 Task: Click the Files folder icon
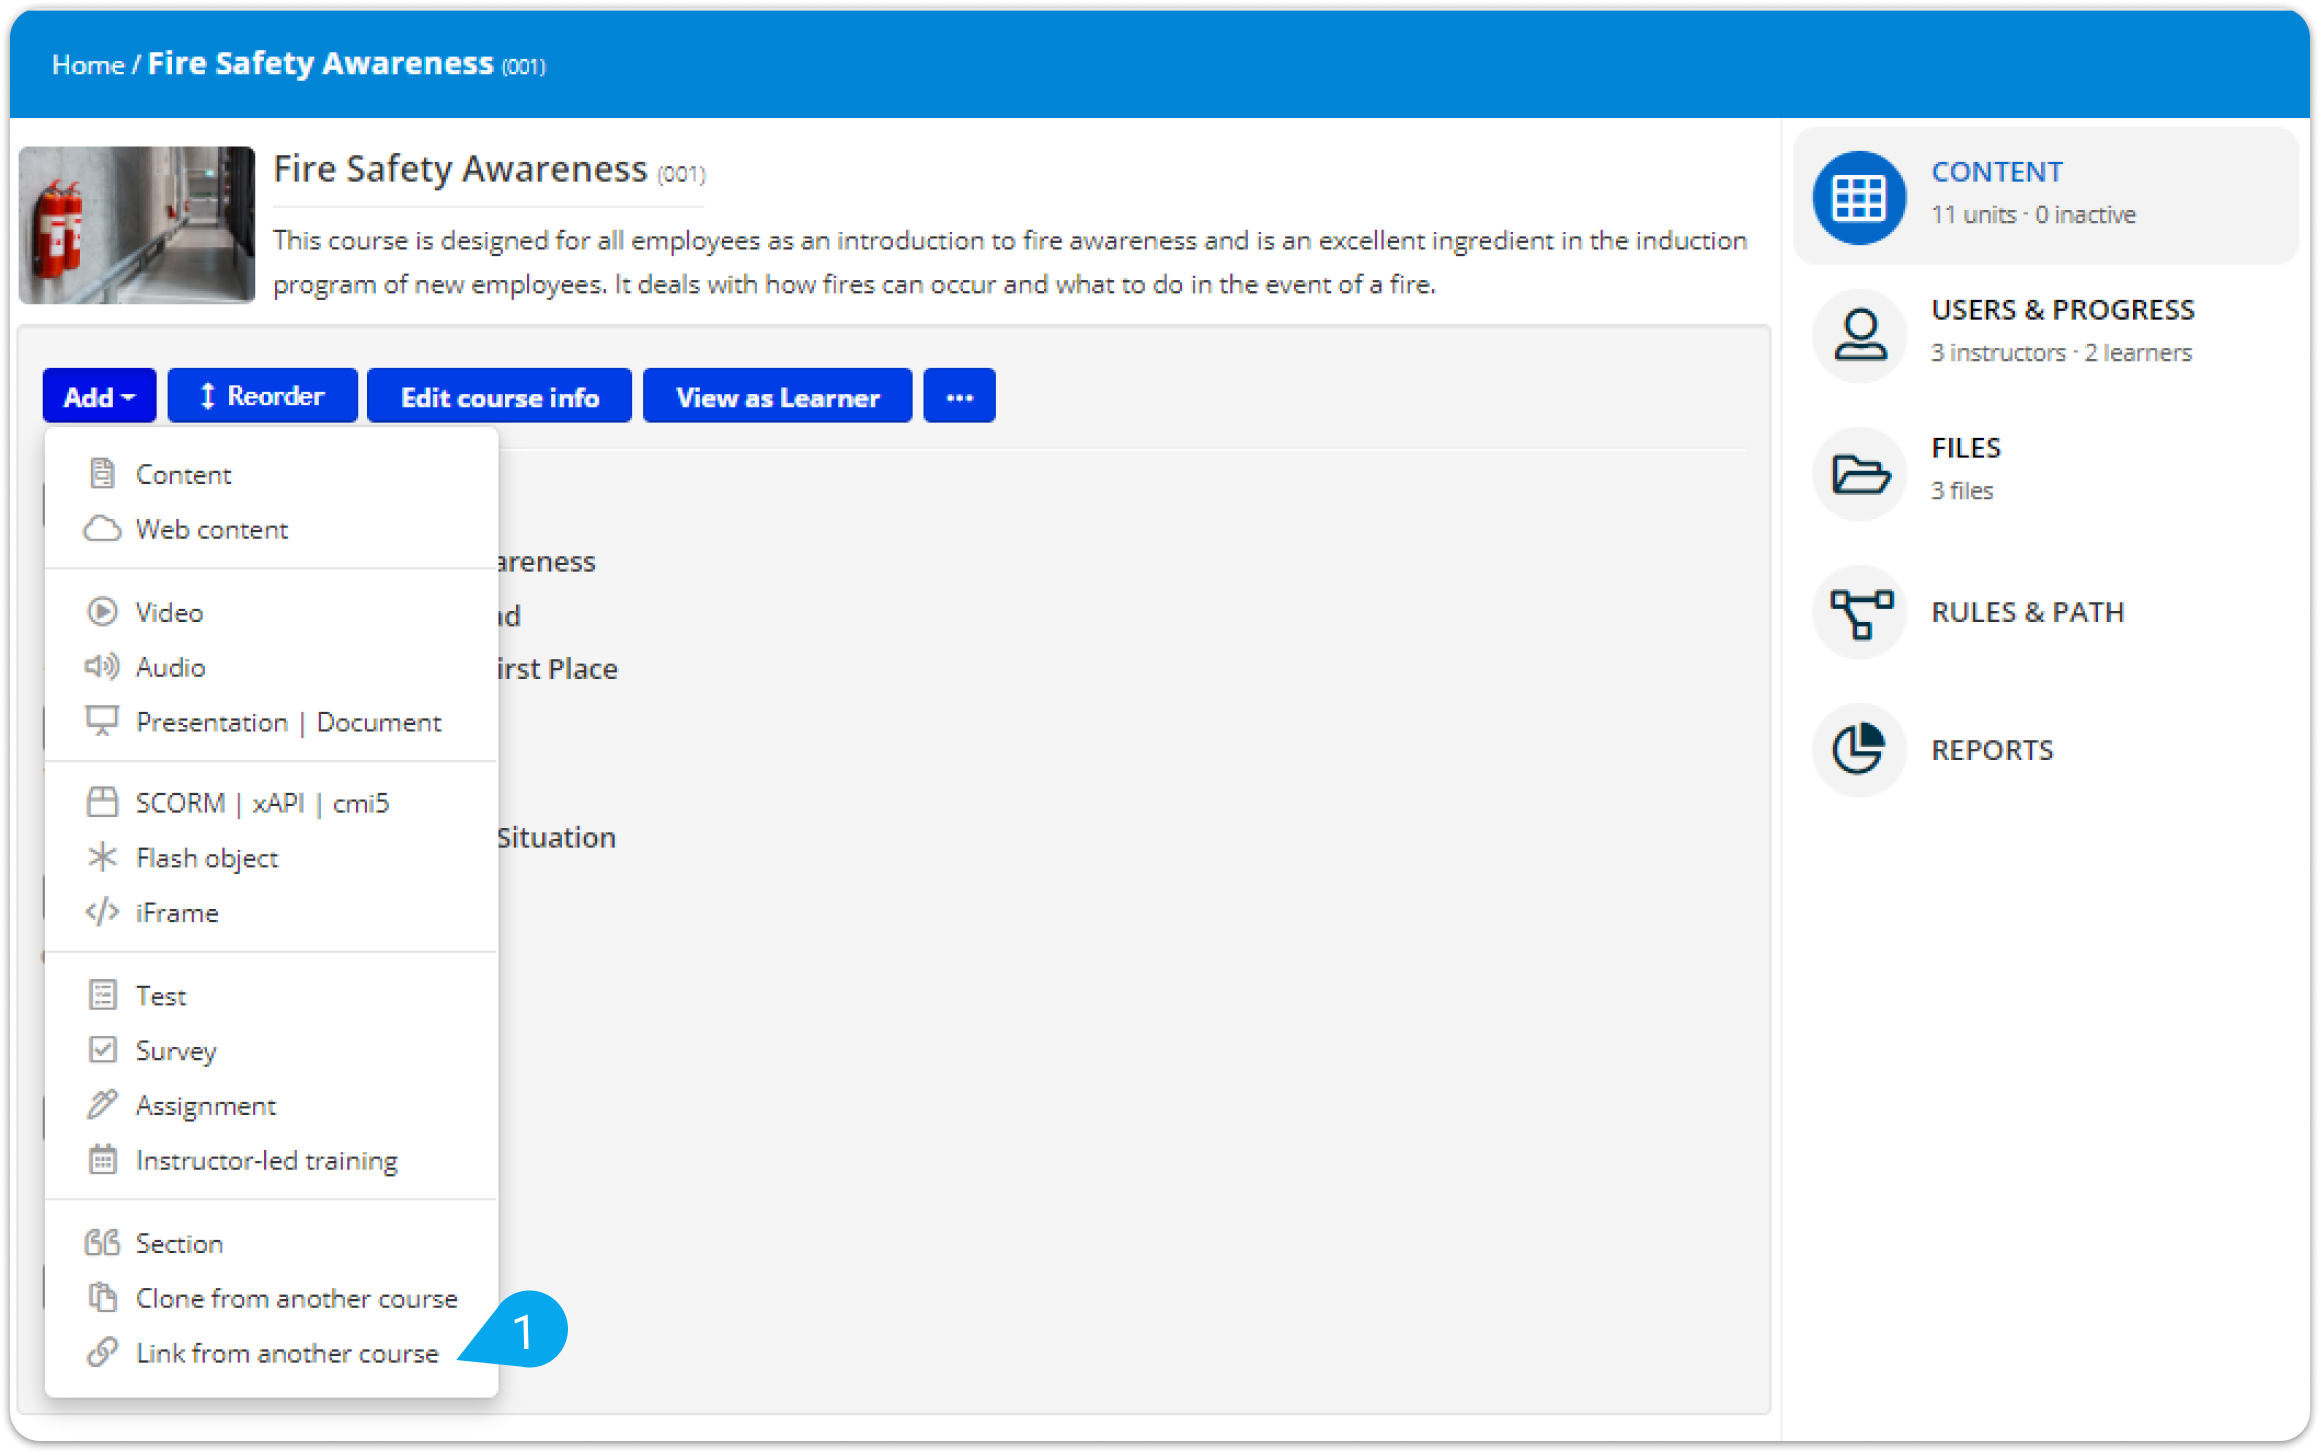point(1859,473)
